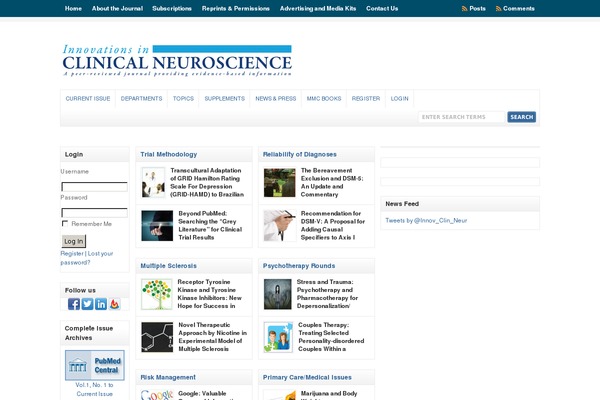Screen dimensions: 600x400
Task: Open the Posts RSS feed
Action: [473, 8]
